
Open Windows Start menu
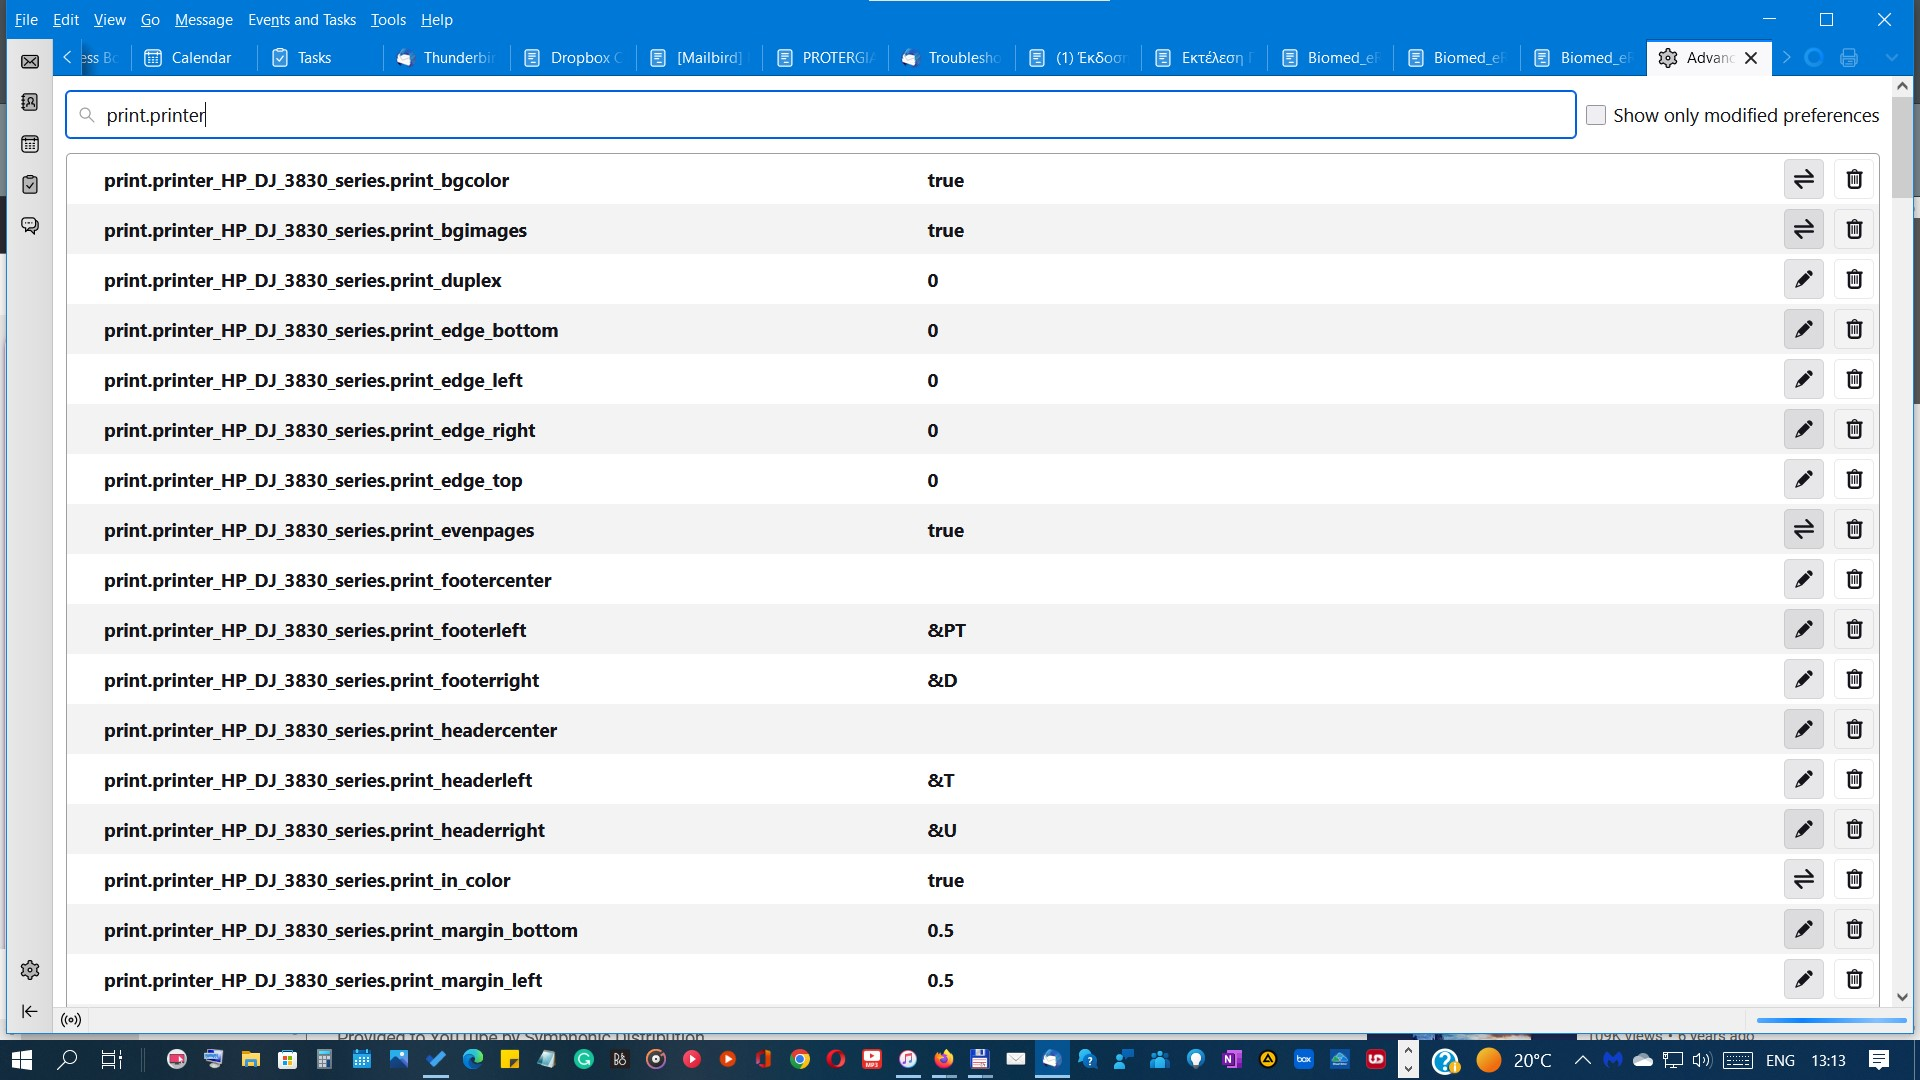click(x=21, y=1060)
